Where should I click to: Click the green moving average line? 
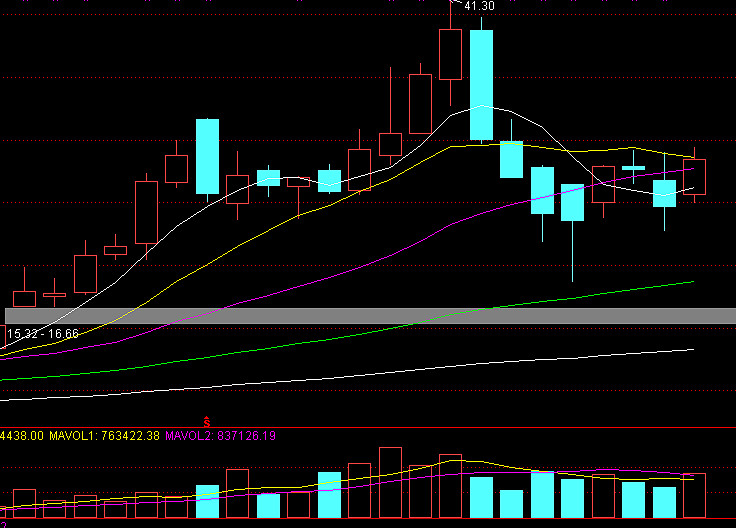click(x=500, y=306)
